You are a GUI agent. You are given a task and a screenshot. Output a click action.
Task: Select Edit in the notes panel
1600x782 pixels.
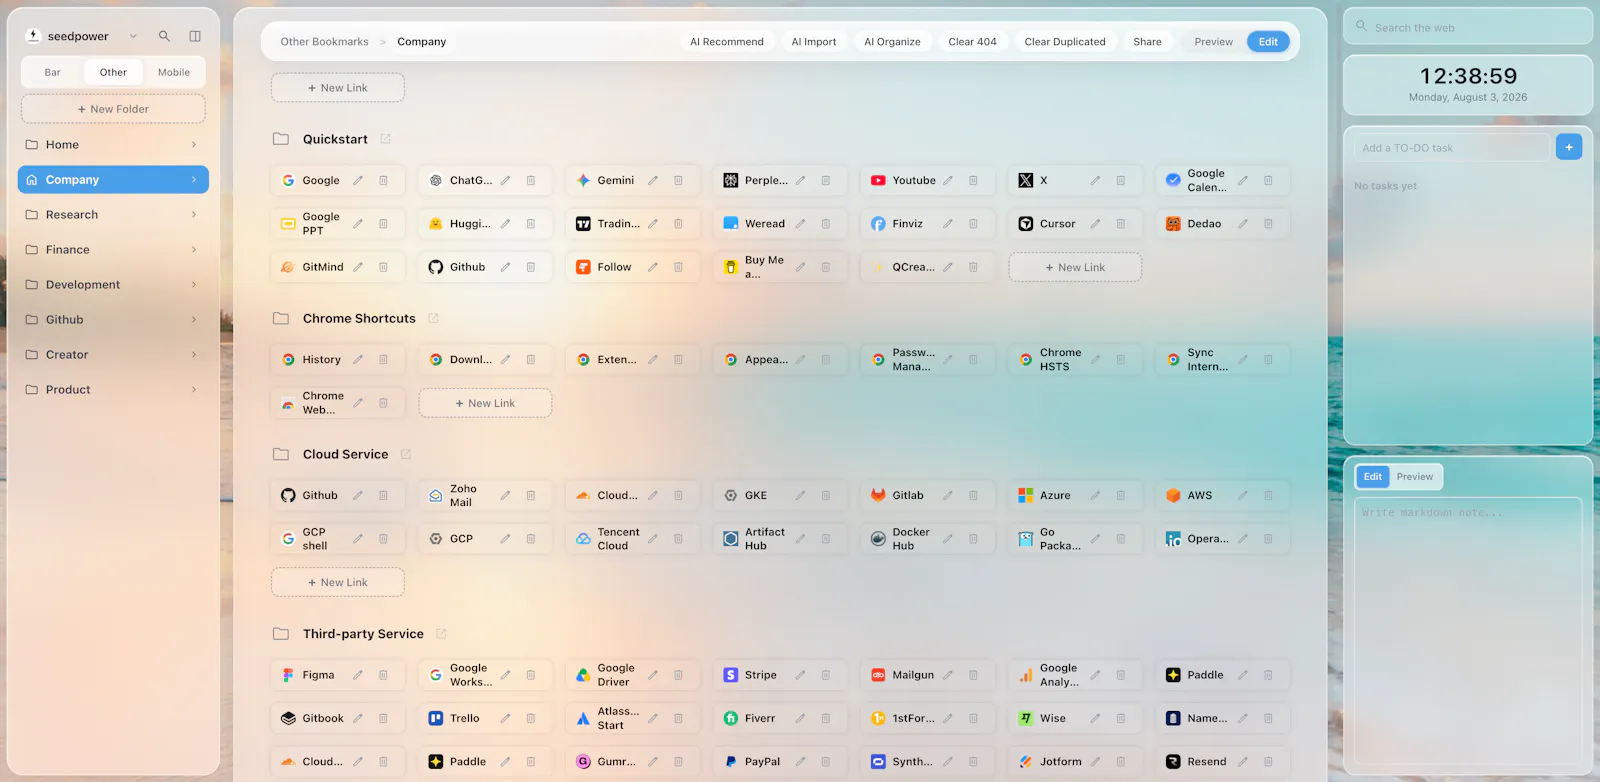pyautogui.click(x=1373, y=477)
